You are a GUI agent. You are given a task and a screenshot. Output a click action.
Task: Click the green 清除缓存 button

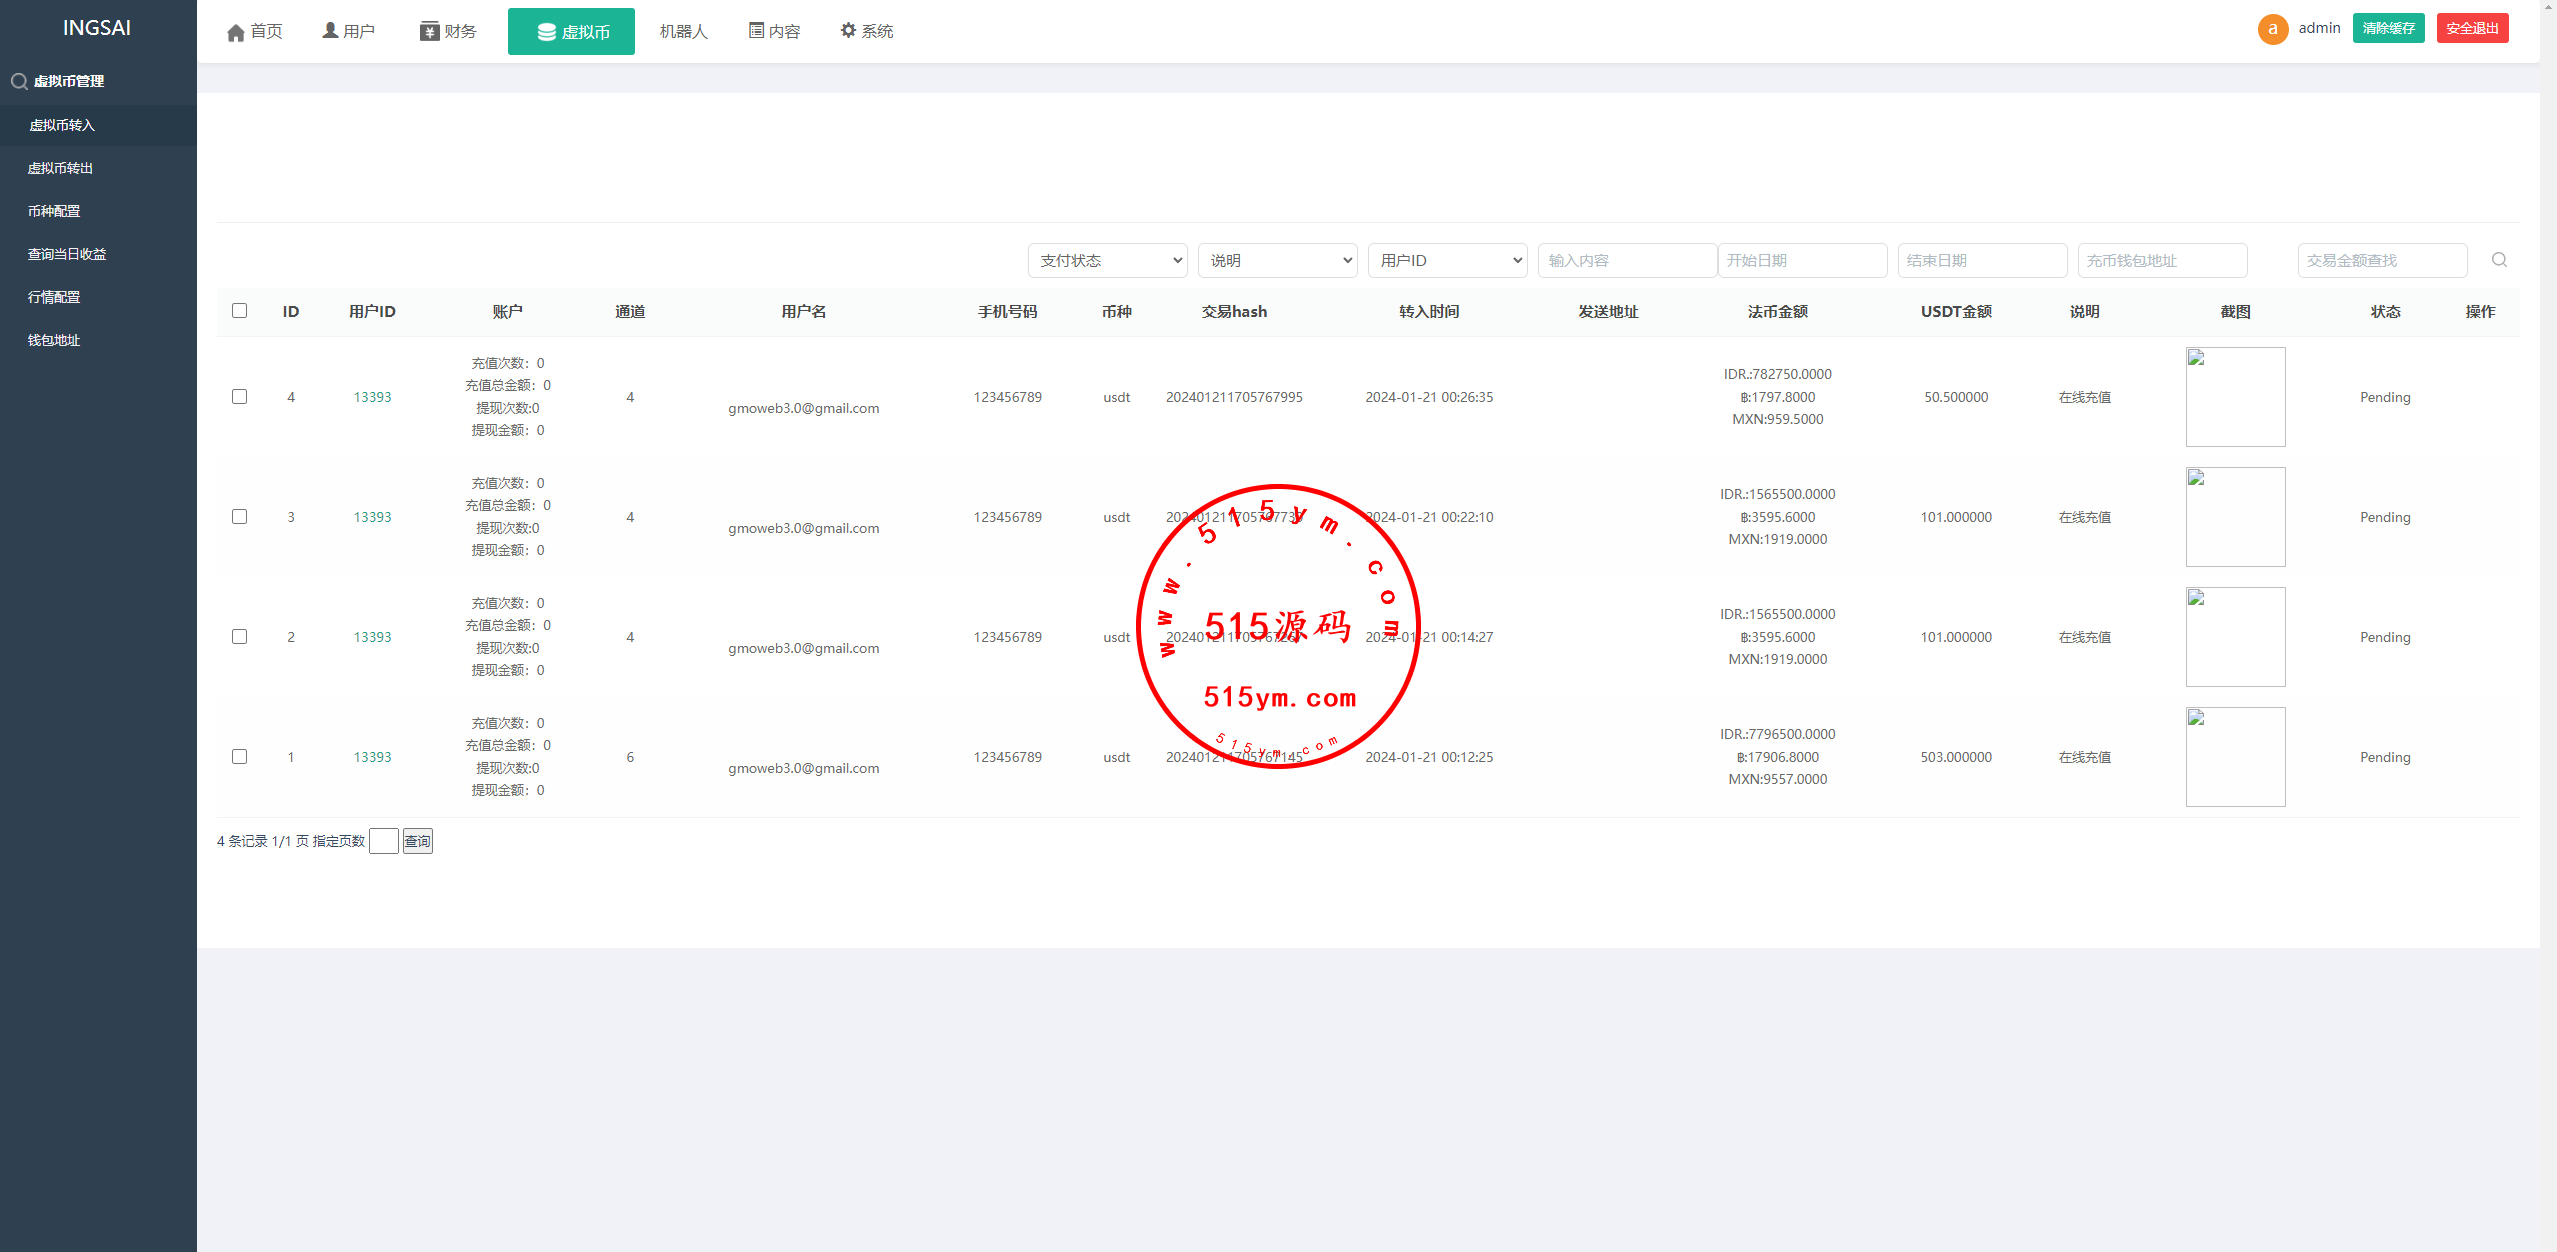point(2388,28)
